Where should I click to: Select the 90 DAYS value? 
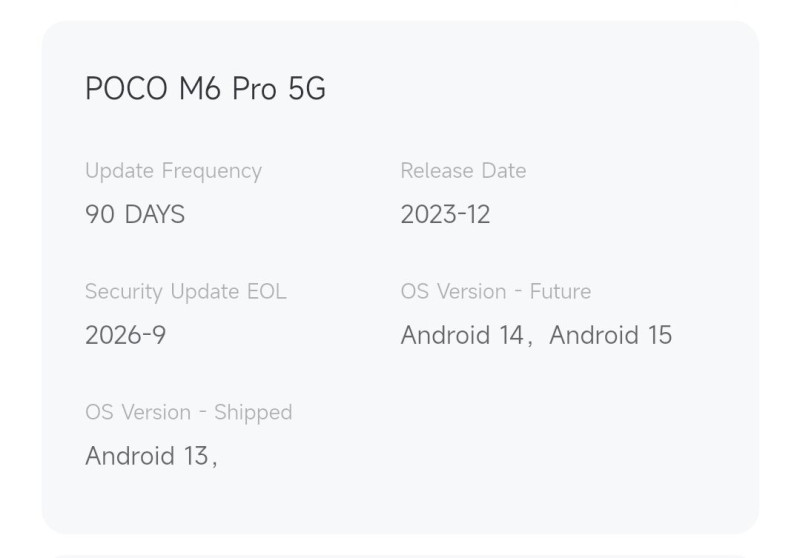click(135, 214)
